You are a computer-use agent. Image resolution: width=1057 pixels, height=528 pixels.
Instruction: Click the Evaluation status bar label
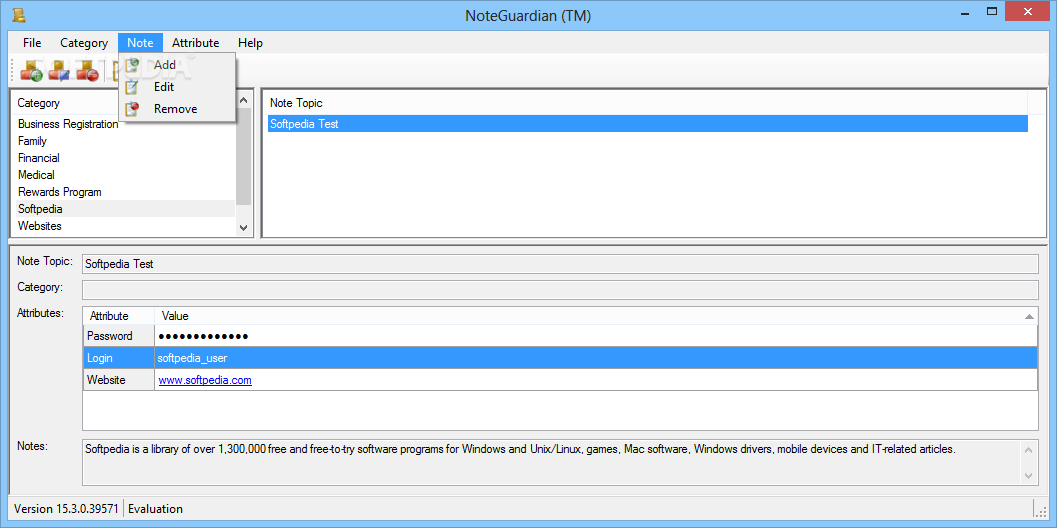155,508
